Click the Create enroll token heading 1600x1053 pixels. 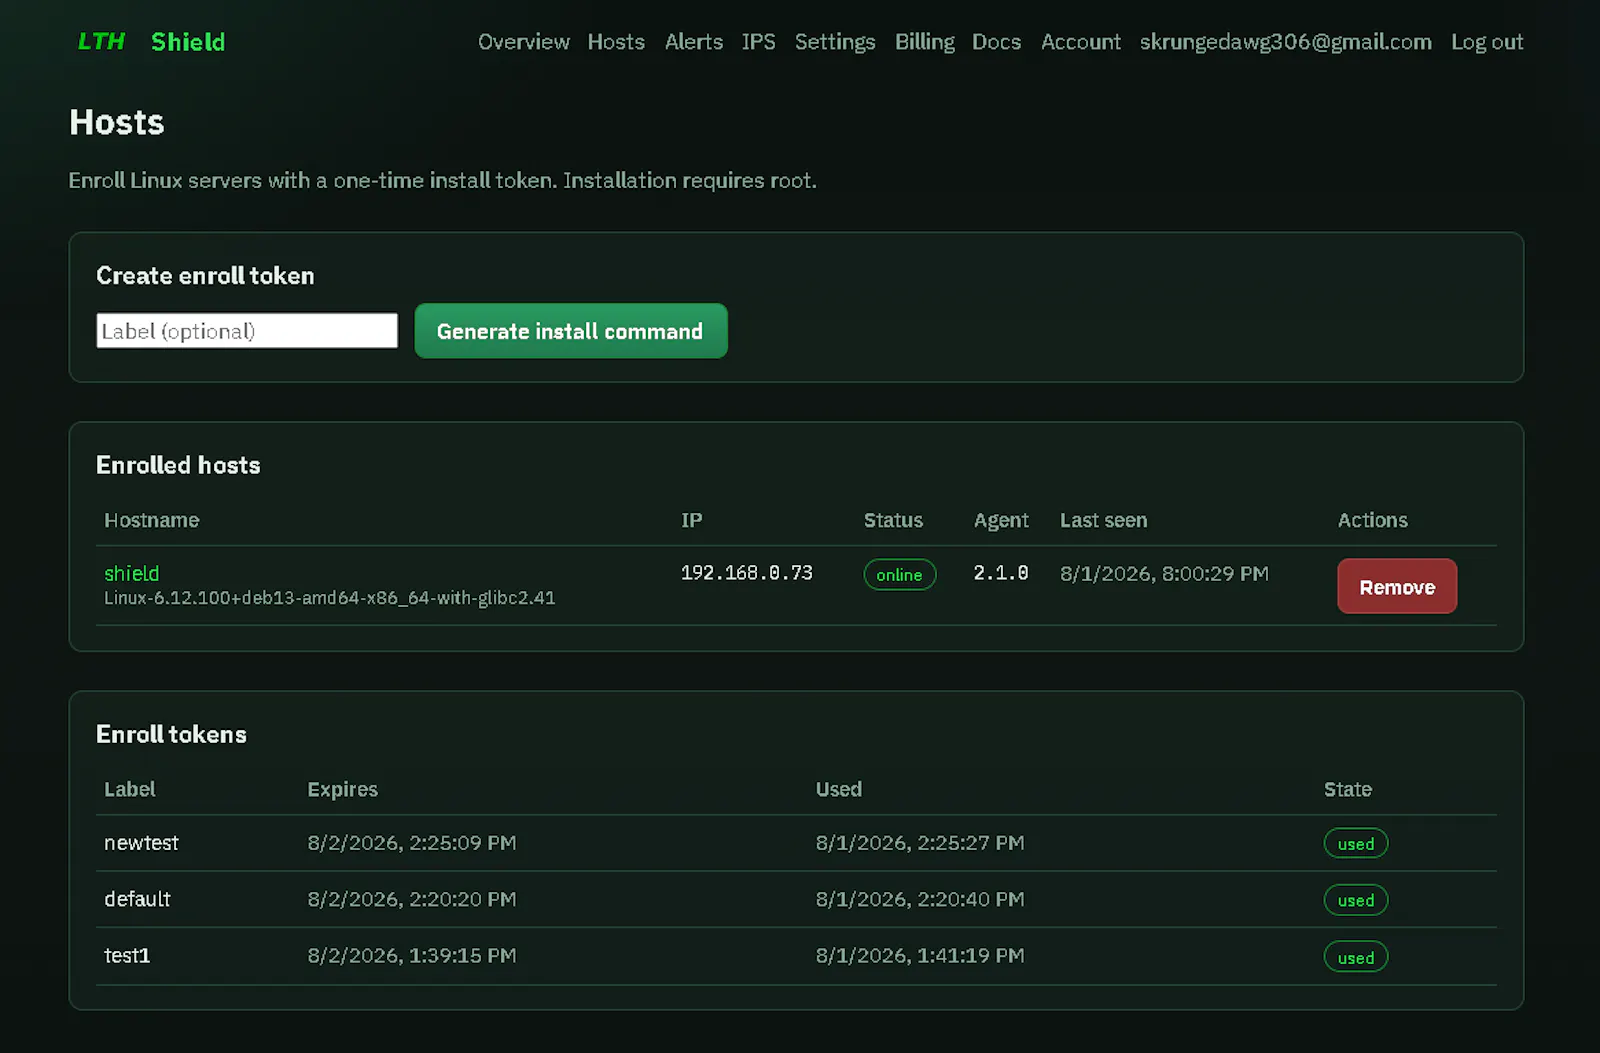pyautogui.click(x=205, y=276)
